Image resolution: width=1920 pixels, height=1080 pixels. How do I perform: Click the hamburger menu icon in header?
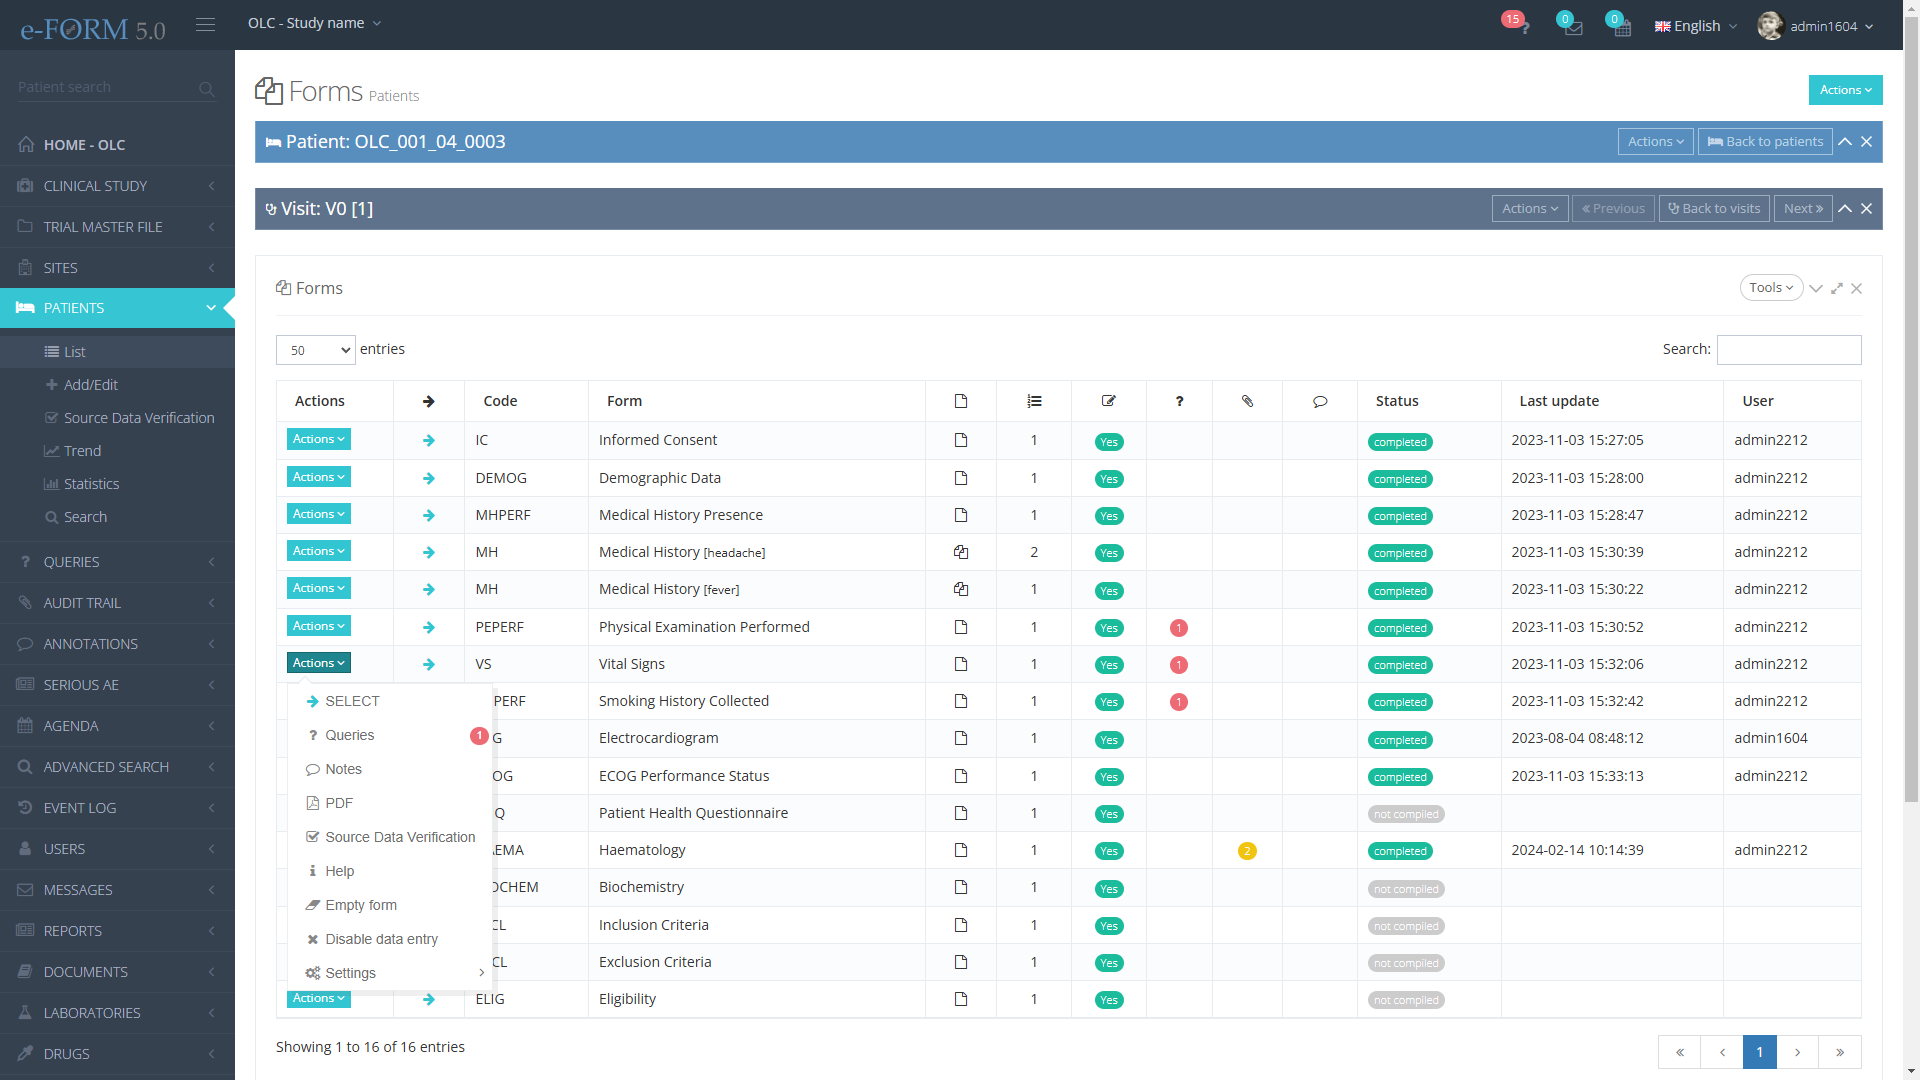coord(205,24)
